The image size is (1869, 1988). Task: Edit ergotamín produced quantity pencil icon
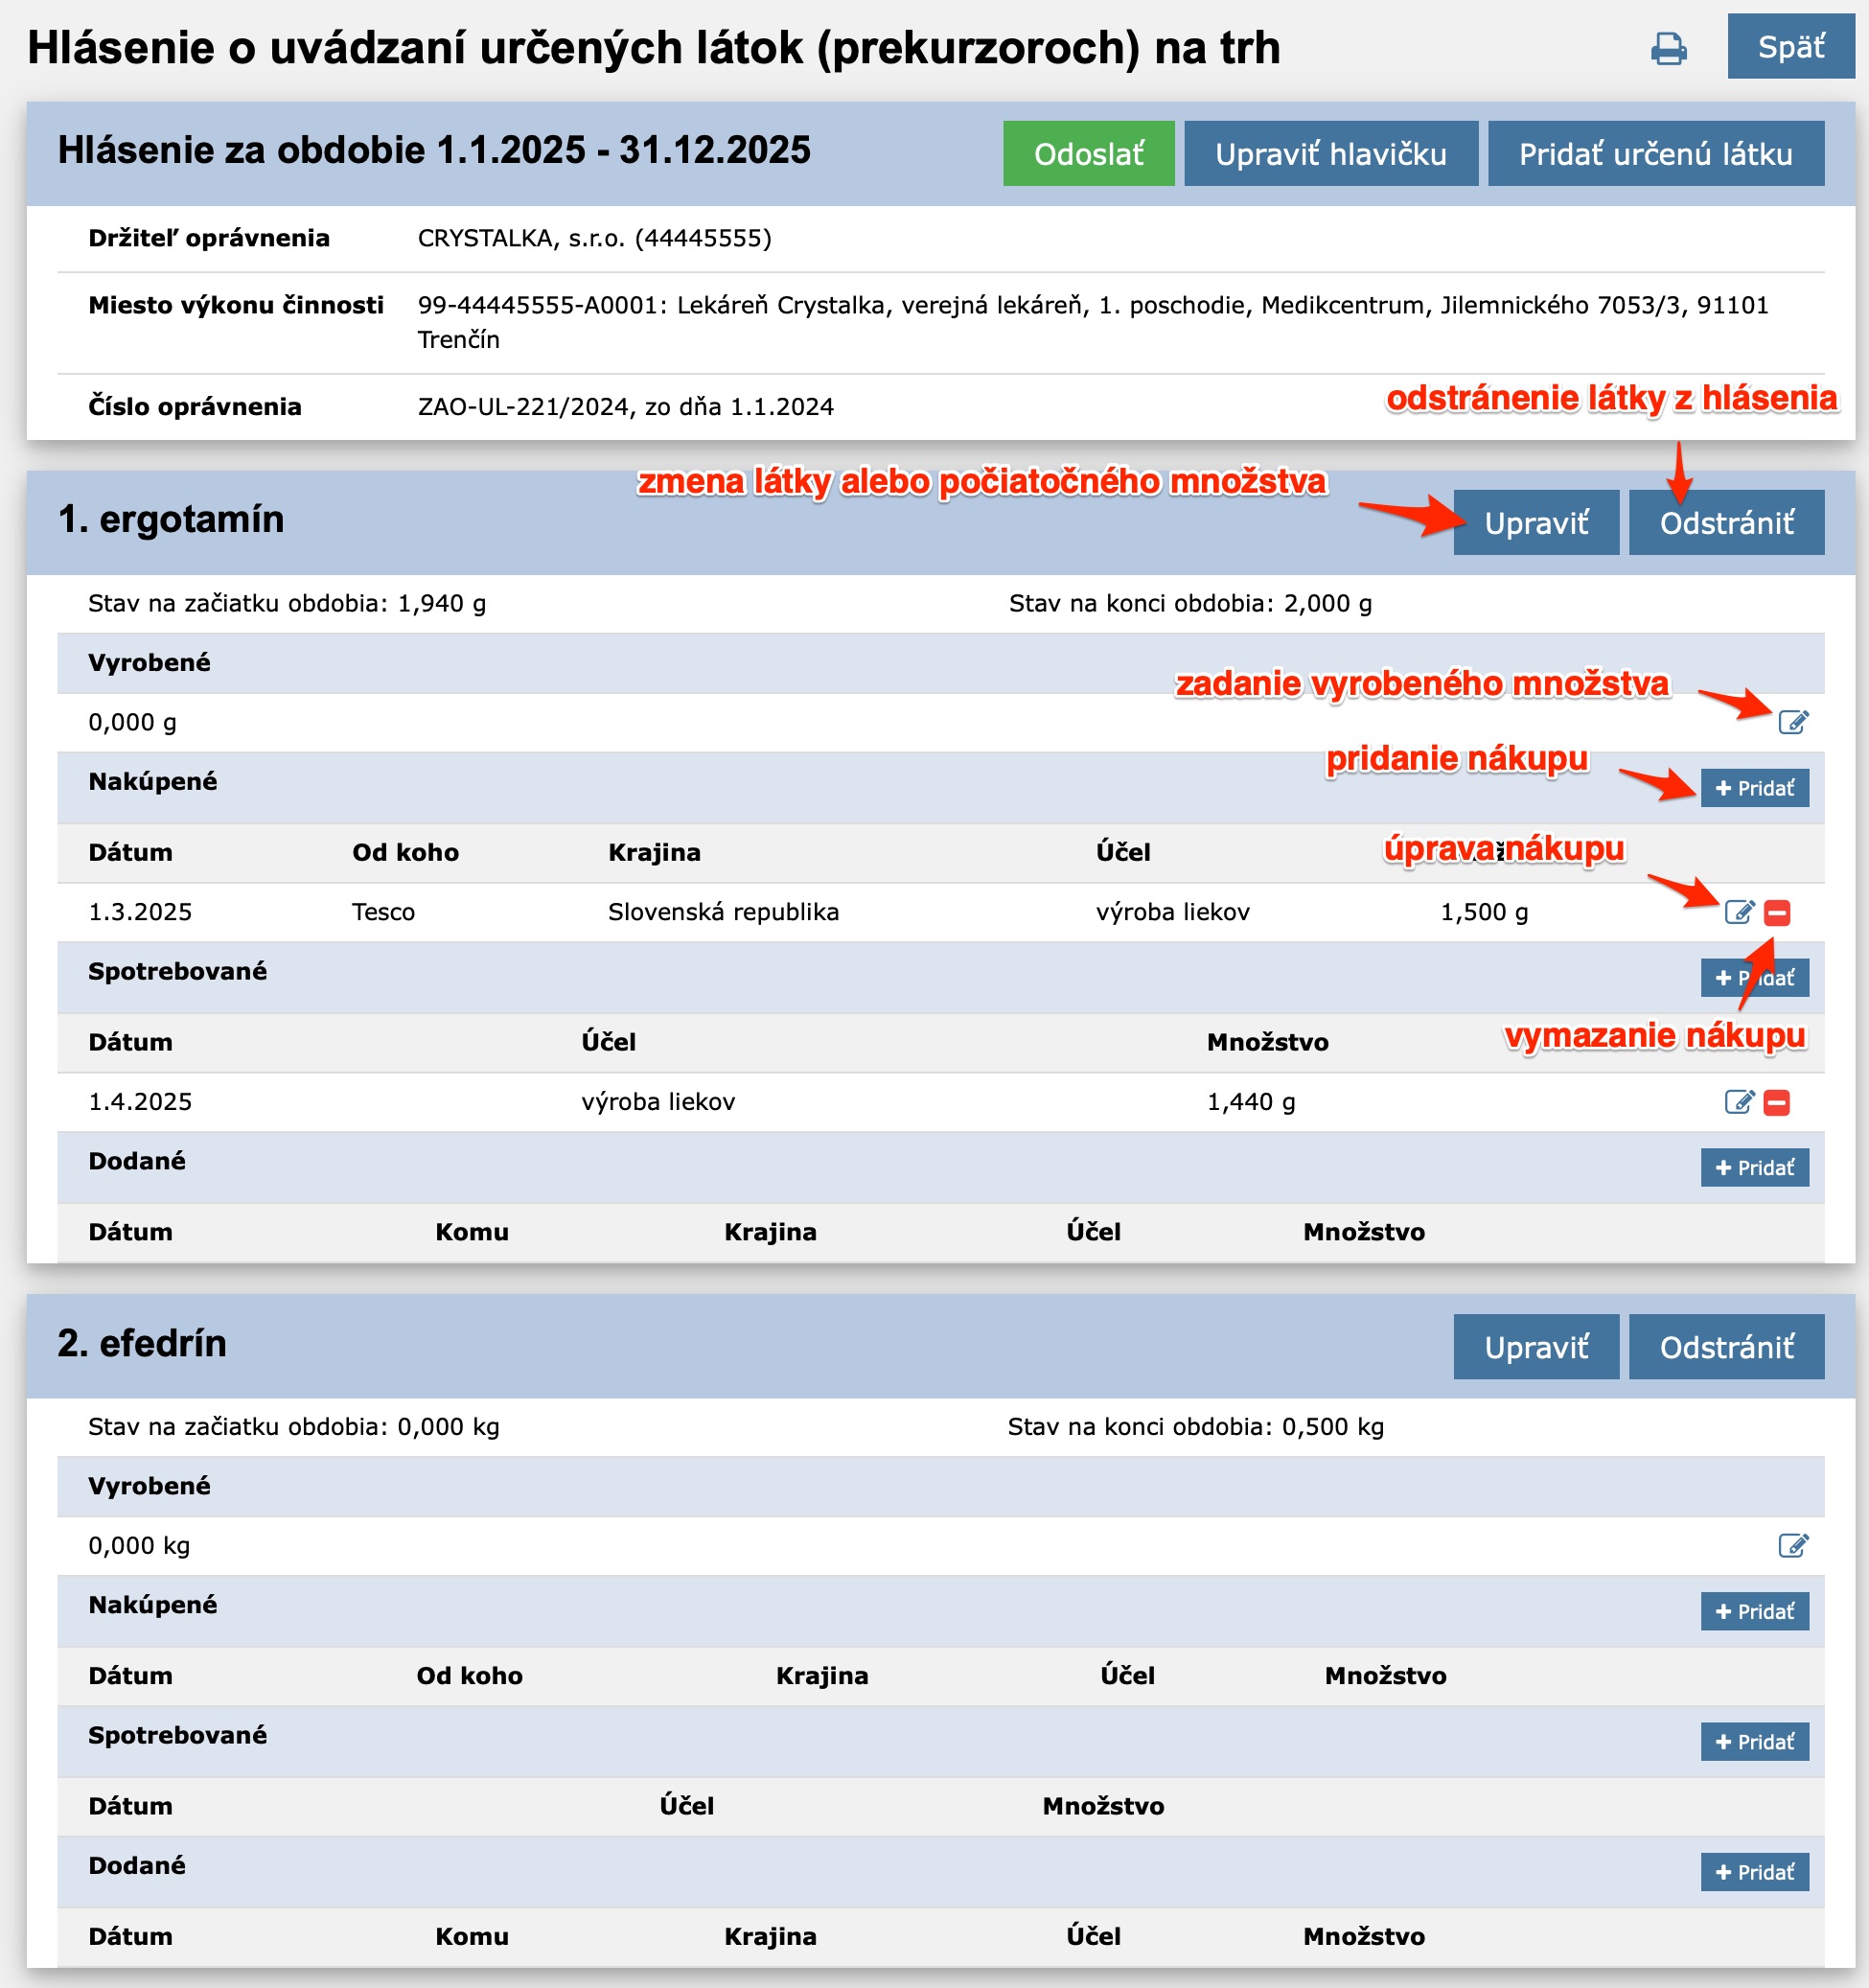click(x=1793, y=722)
